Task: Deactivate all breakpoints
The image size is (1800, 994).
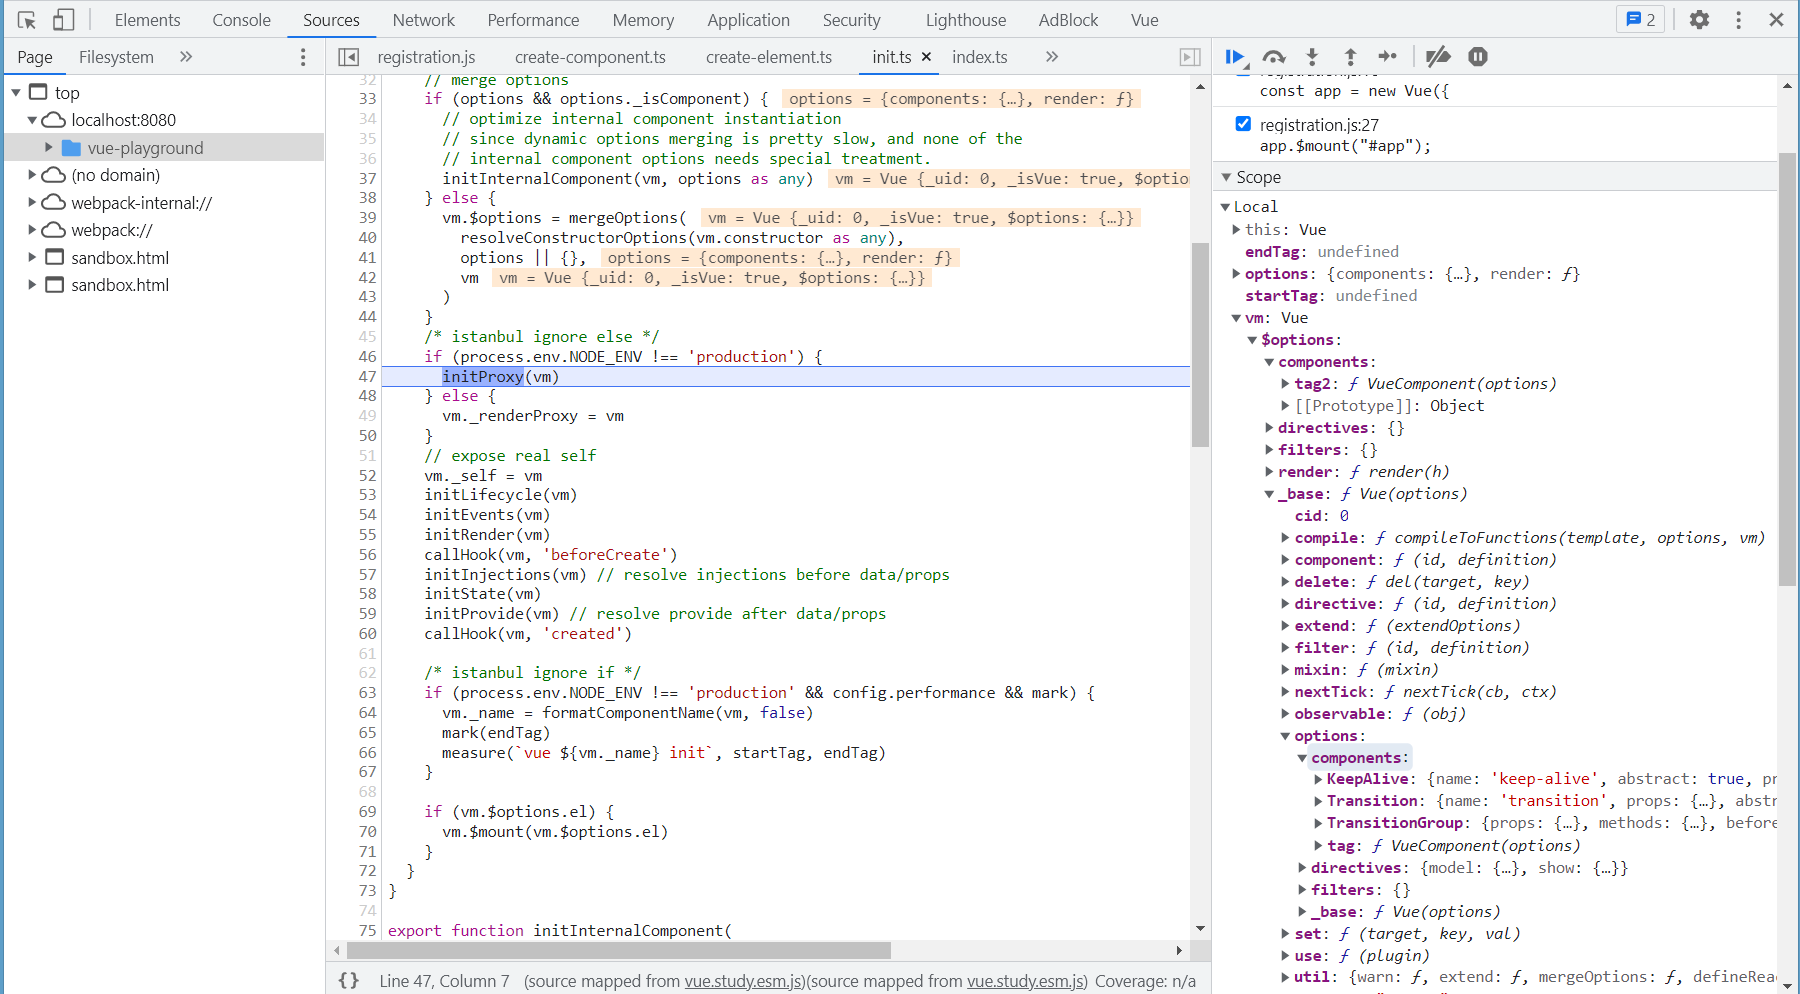Action: tap(1438, 57)
